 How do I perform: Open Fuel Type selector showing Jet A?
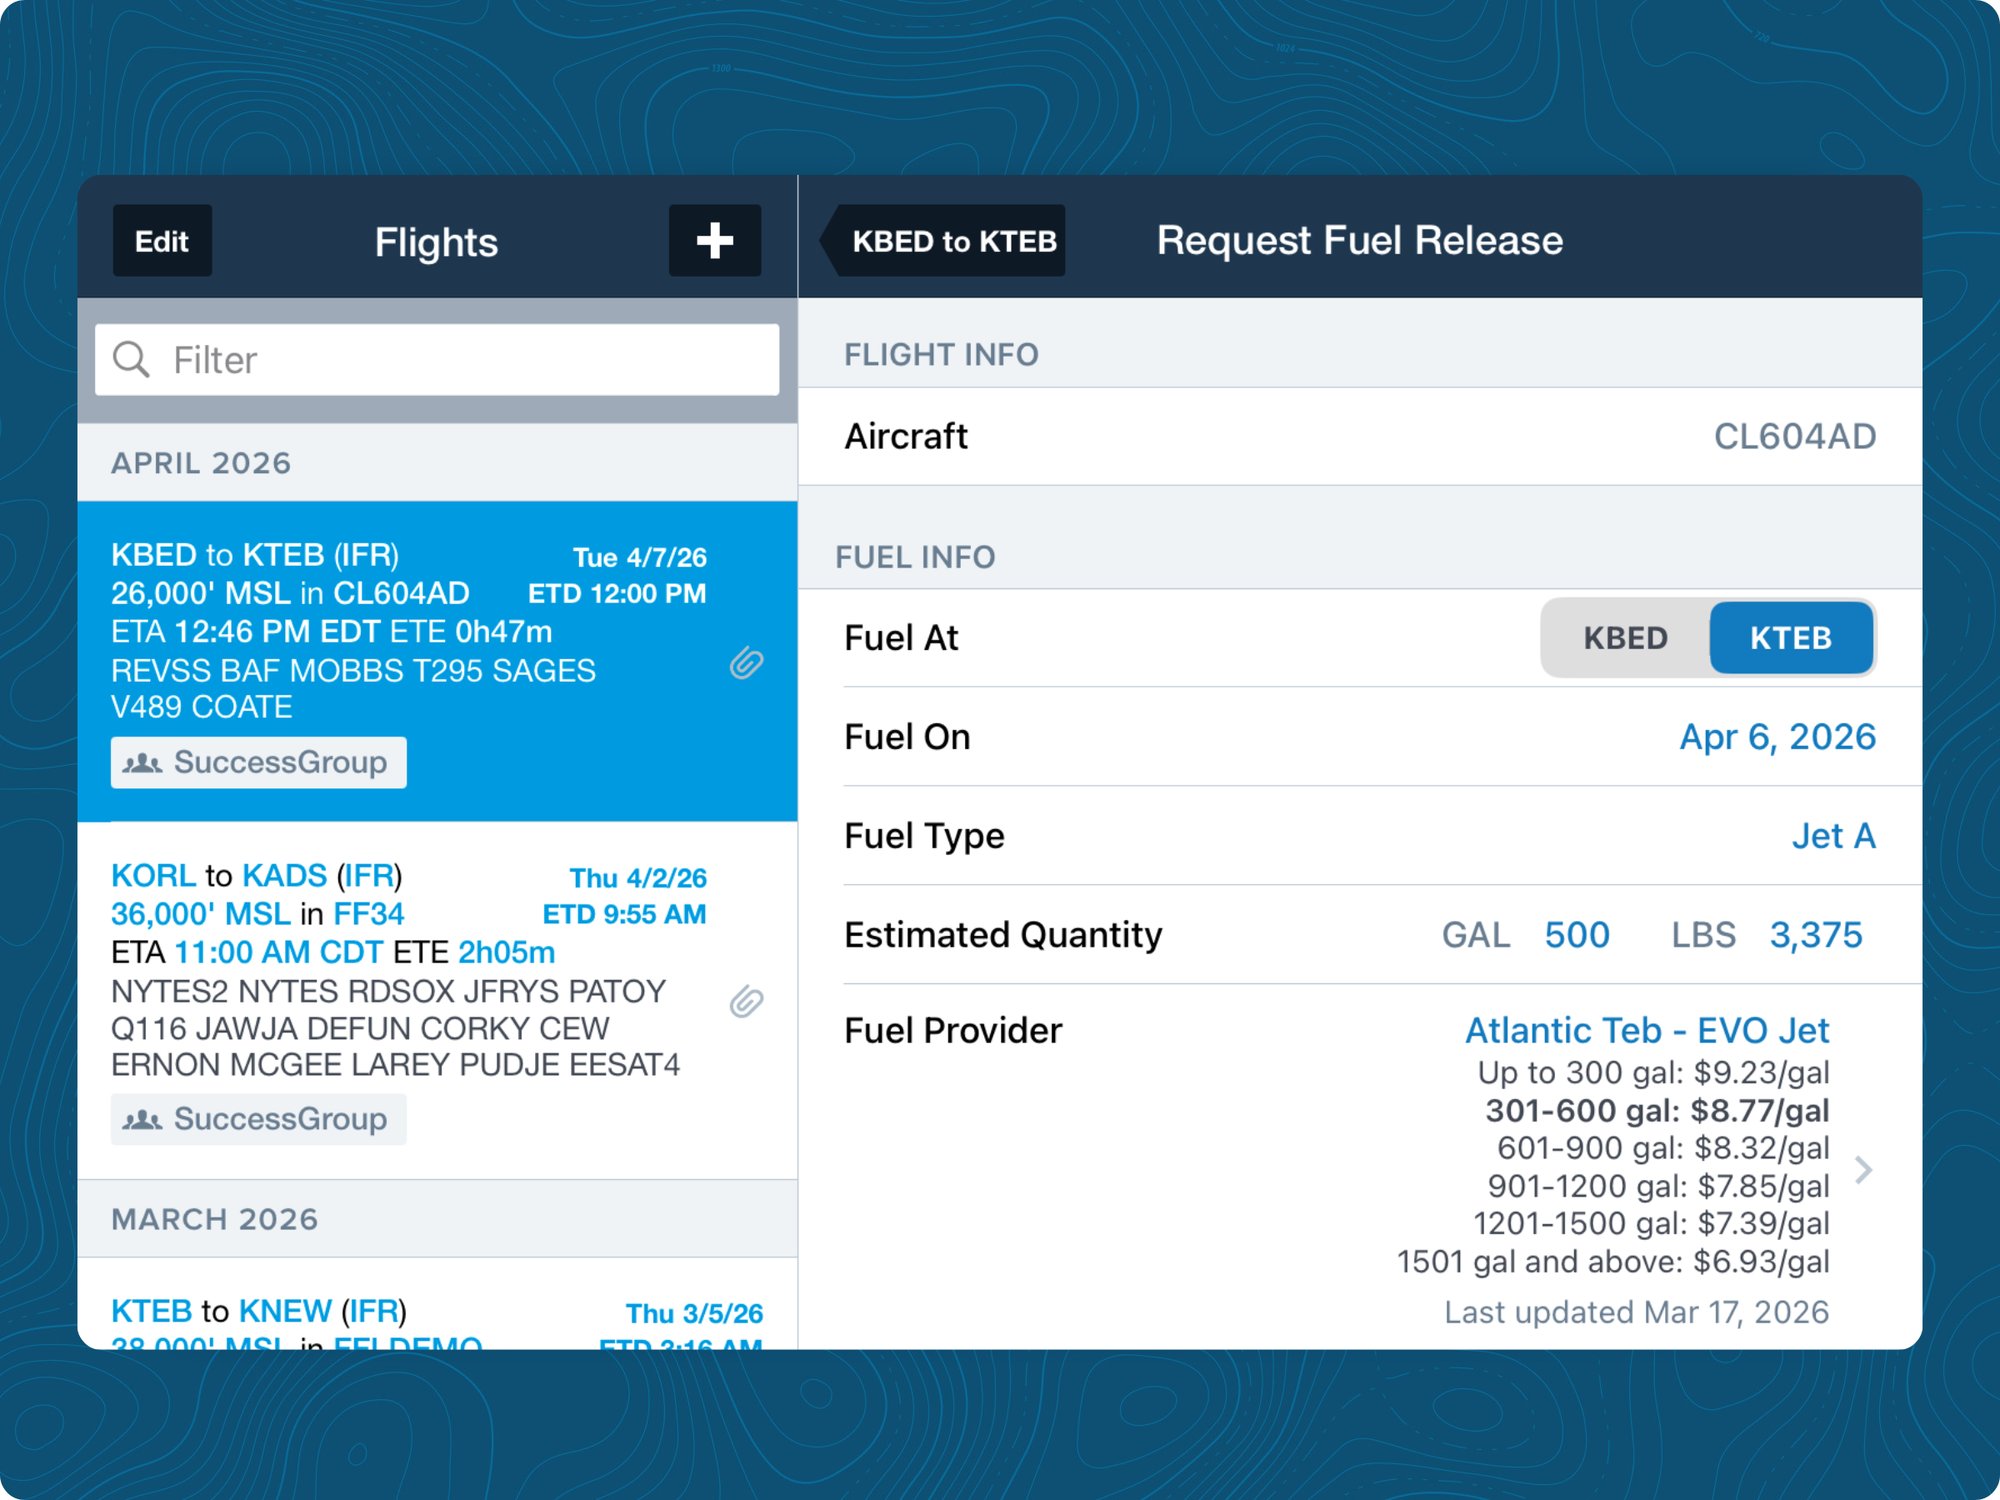1832,836
